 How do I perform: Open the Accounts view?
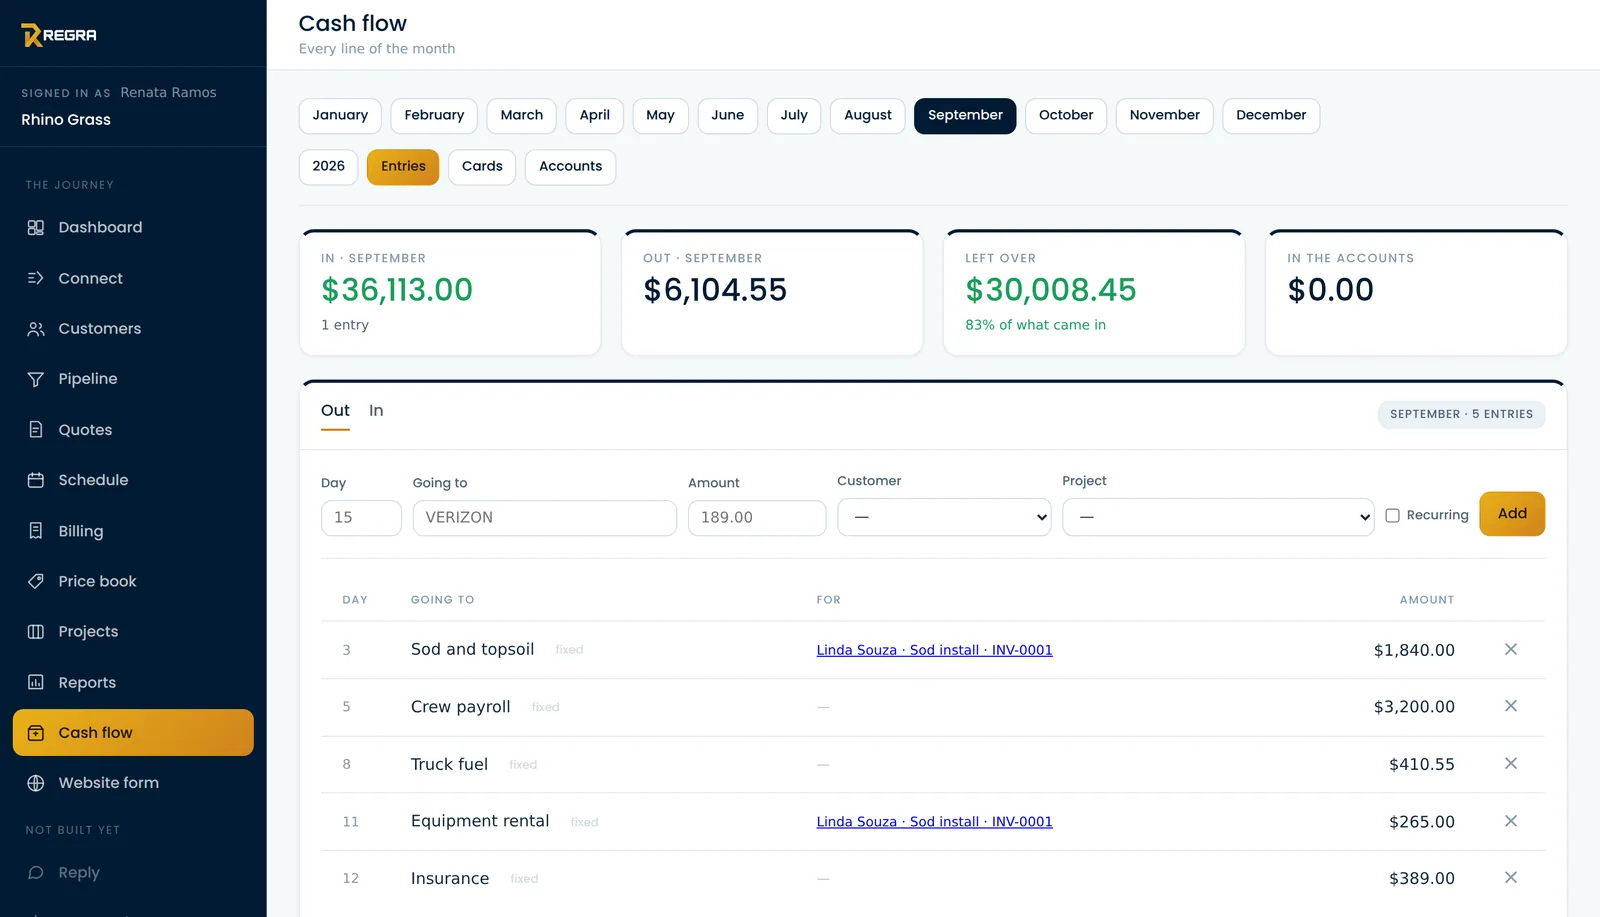(x=570, y=167)
